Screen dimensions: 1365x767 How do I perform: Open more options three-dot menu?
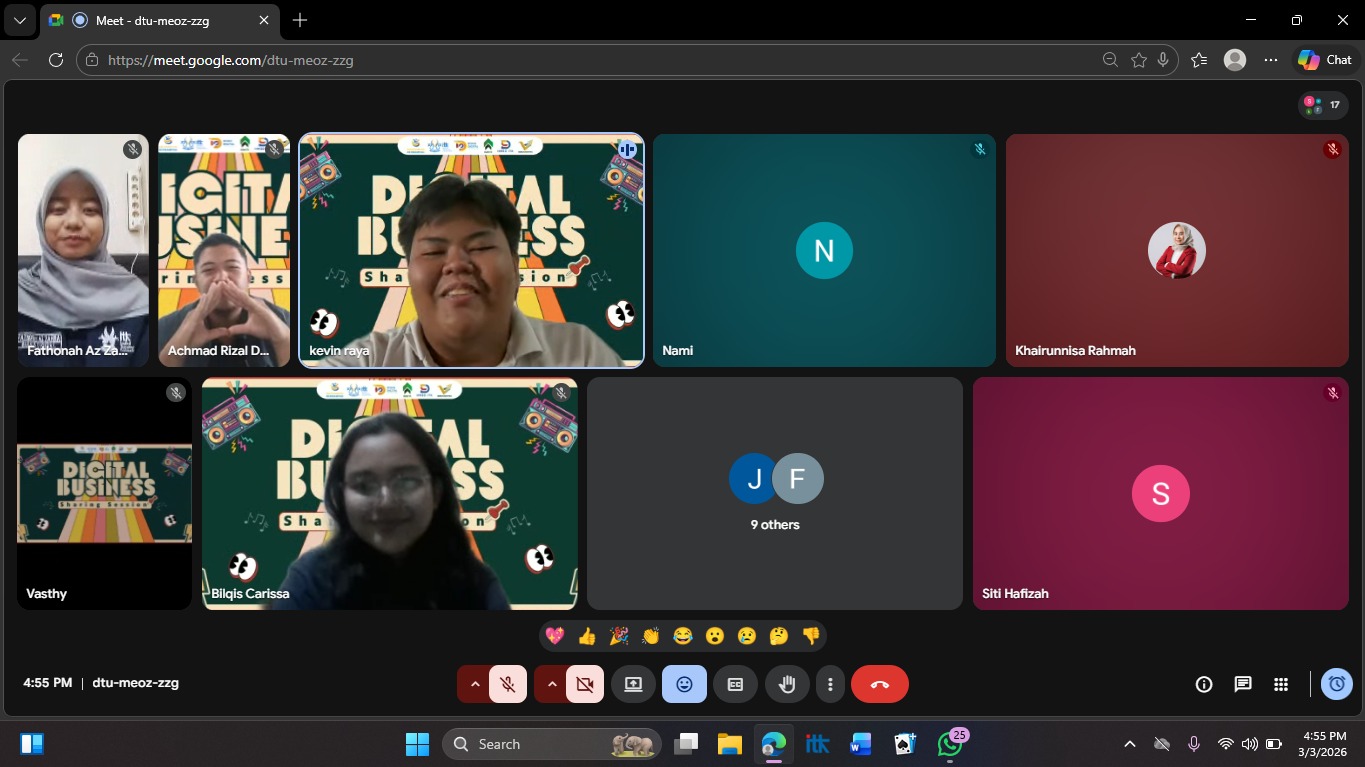[830, 684]
